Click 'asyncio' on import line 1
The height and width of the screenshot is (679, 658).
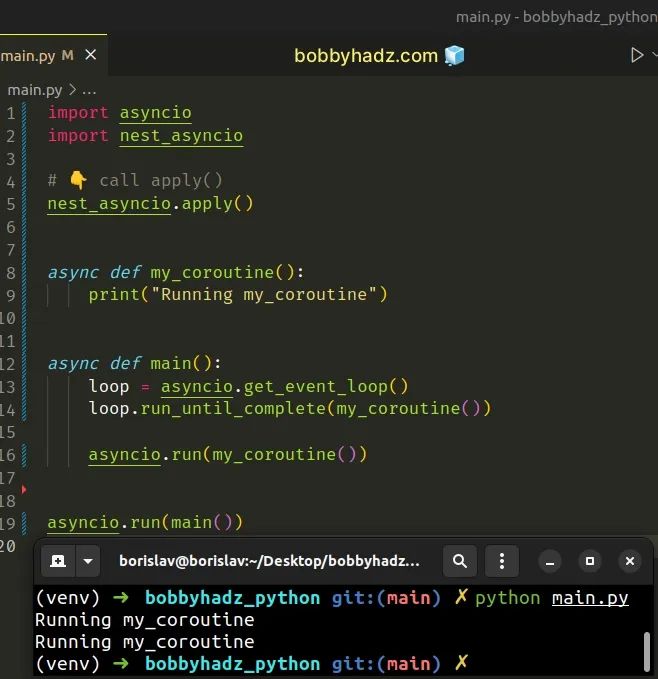click(x=155, y=113)
